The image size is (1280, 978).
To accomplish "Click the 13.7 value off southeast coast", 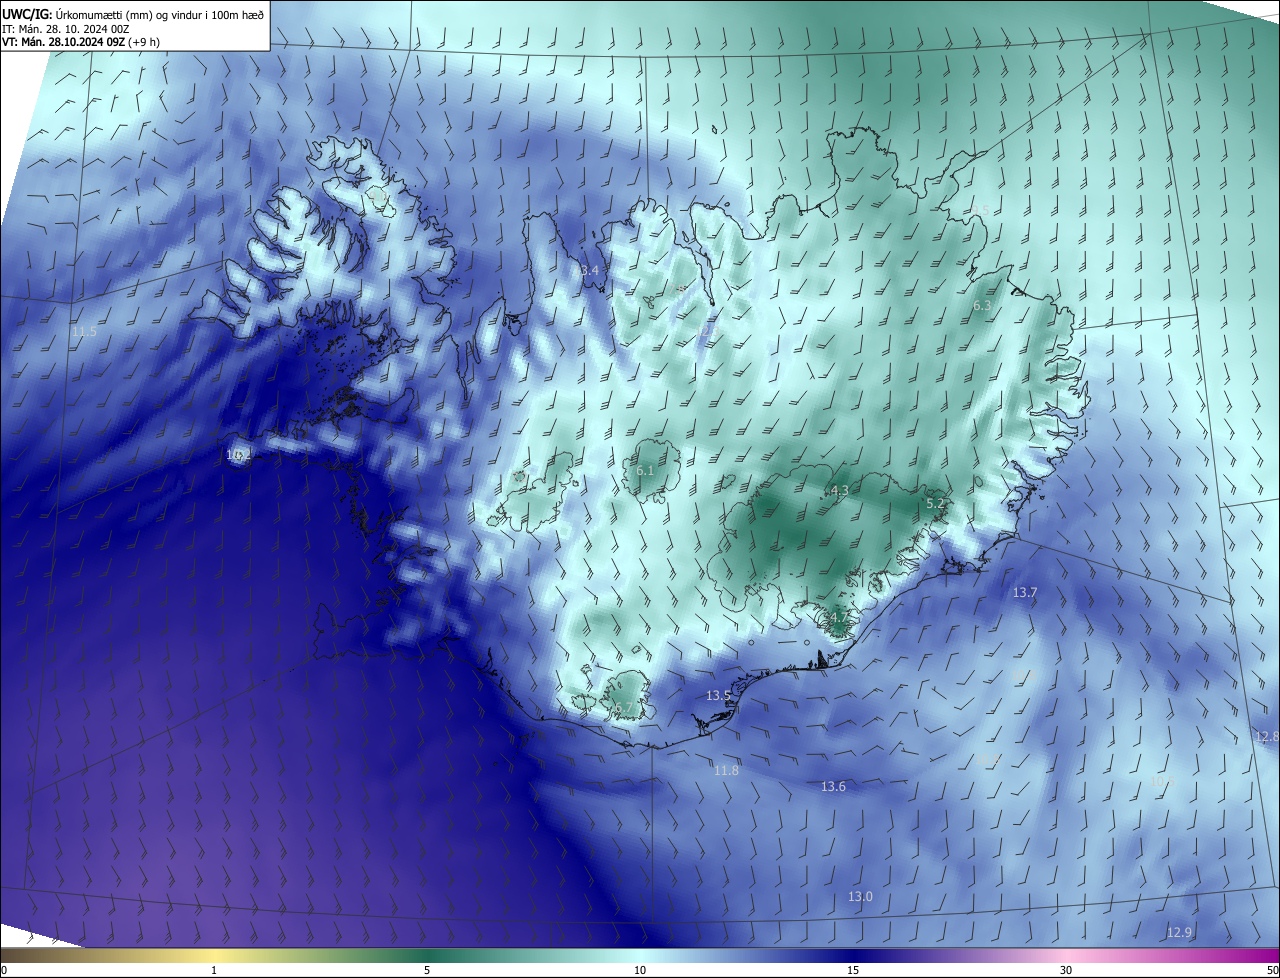I will tap(1025, 593).
